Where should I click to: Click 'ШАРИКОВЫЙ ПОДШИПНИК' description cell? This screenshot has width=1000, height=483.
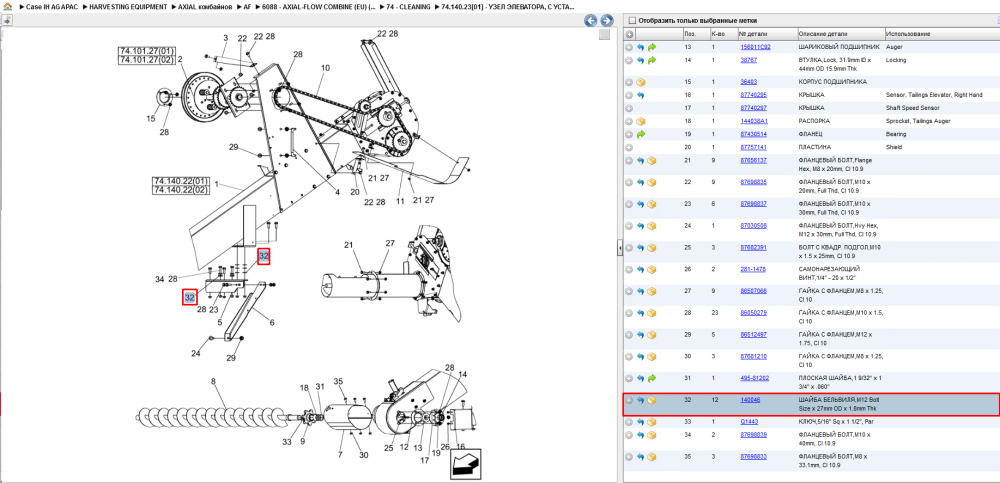coord(839,47)
